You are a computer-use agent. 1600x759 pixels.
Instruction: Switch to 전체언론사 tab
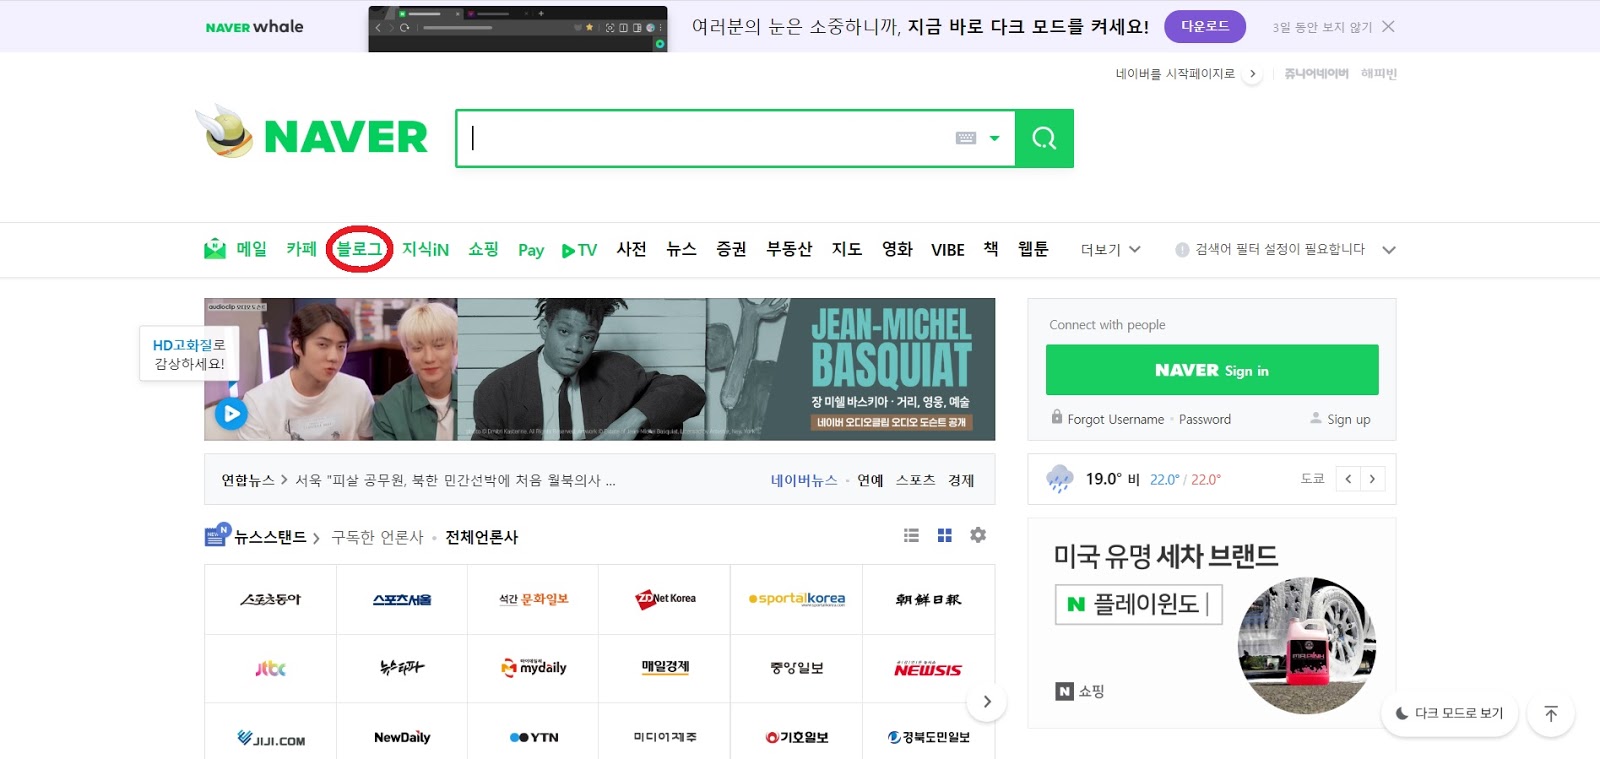click(x=482, y=537)
